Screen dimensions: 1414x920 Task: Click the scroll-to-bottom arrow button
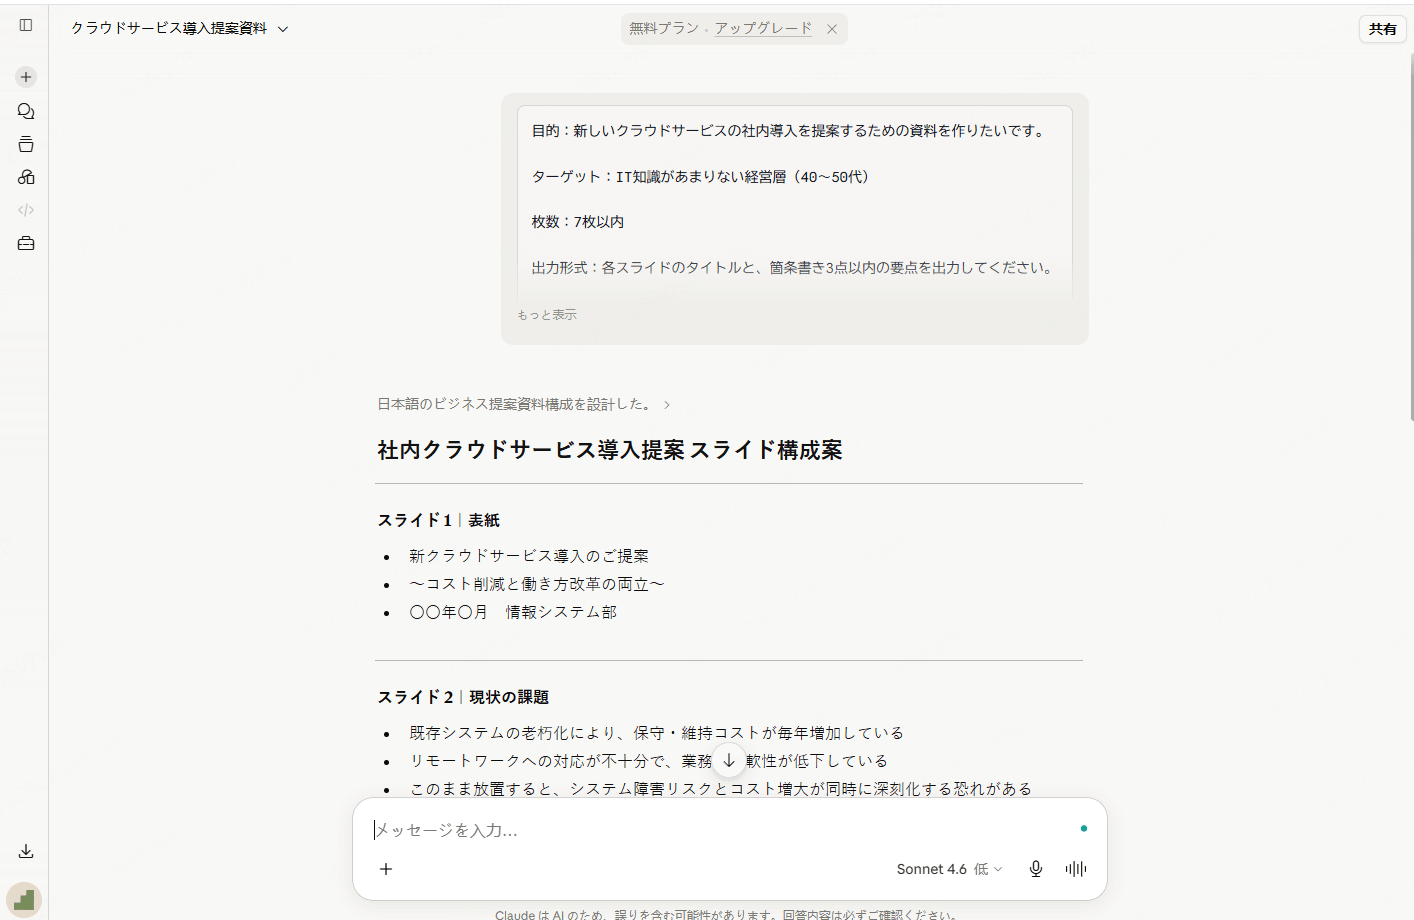click(729, 760)
